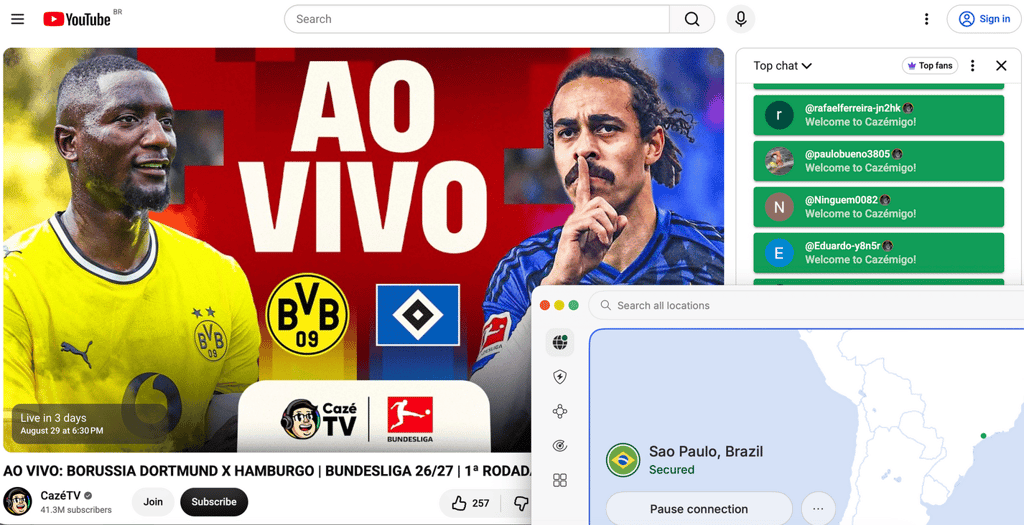Click the Brazil flag icon in VPN

[x=622, y=460]
